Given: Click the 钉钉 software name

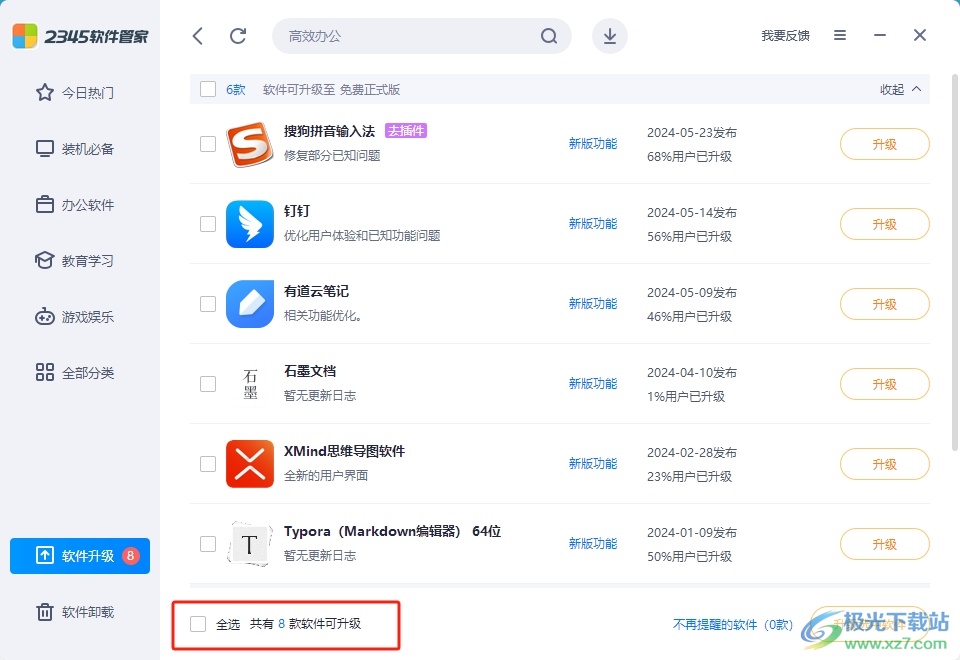Looking at the screenshot, I should 297,211.
